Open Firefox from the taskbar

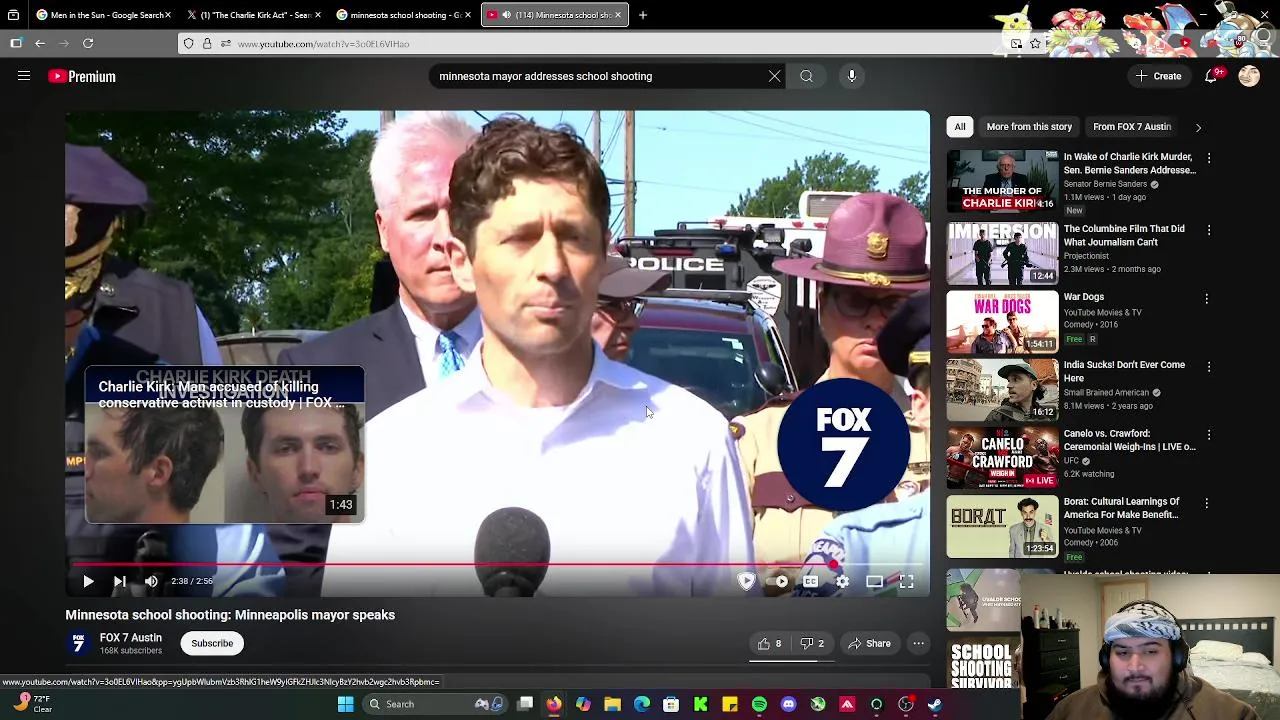tap(554, 704)
